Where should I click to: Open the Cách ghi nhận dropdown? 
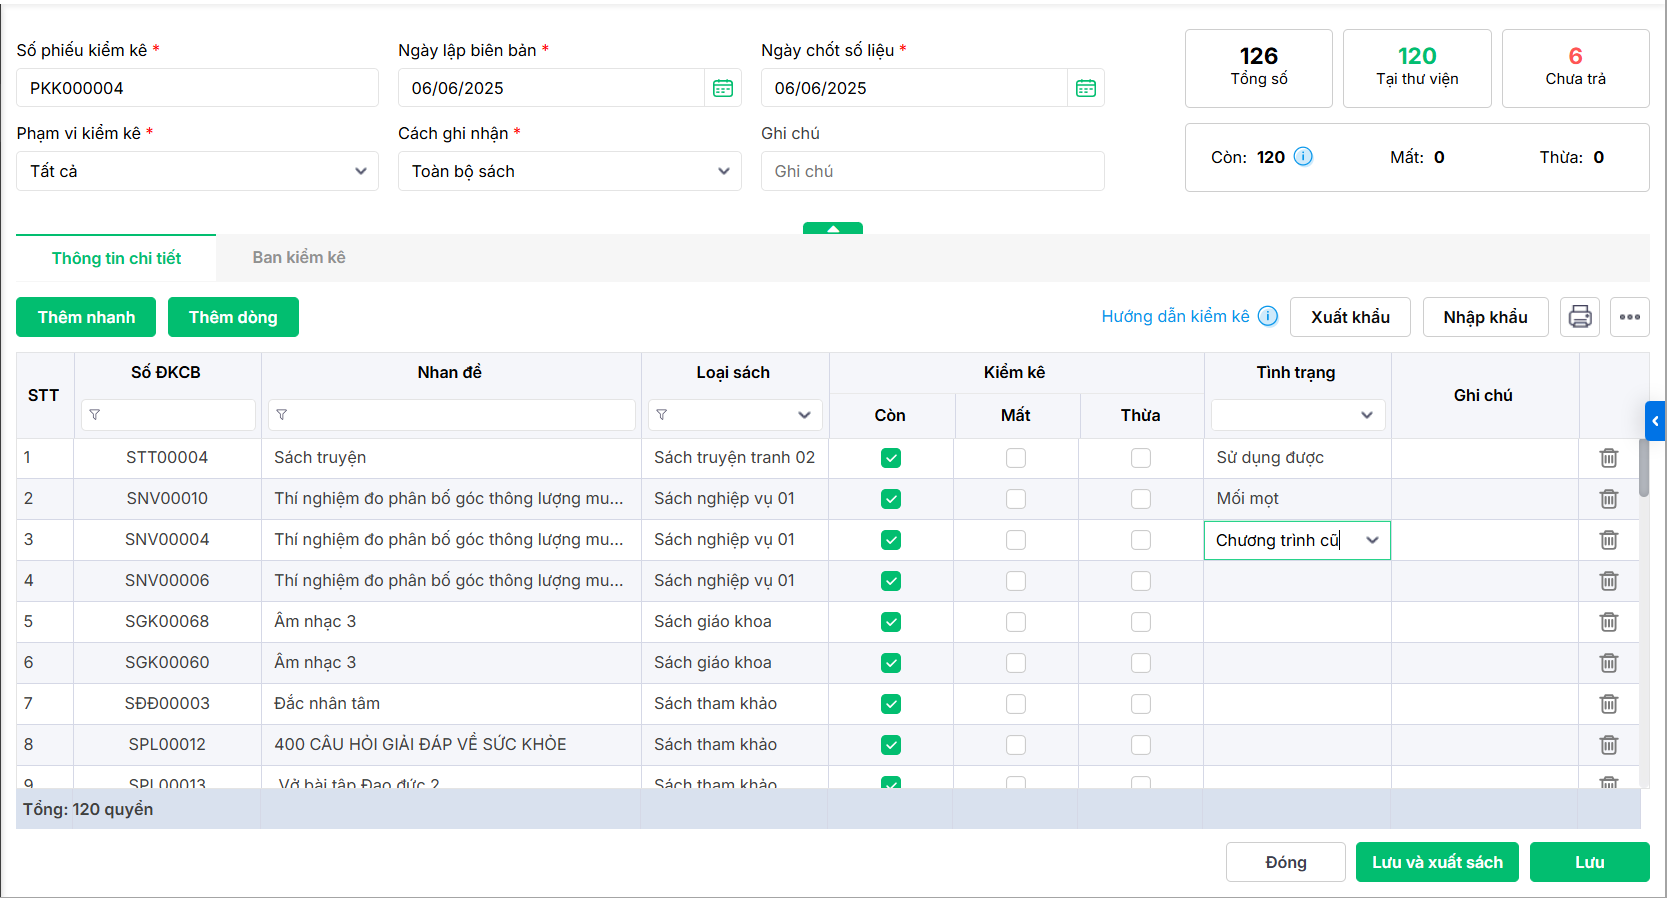569,171
